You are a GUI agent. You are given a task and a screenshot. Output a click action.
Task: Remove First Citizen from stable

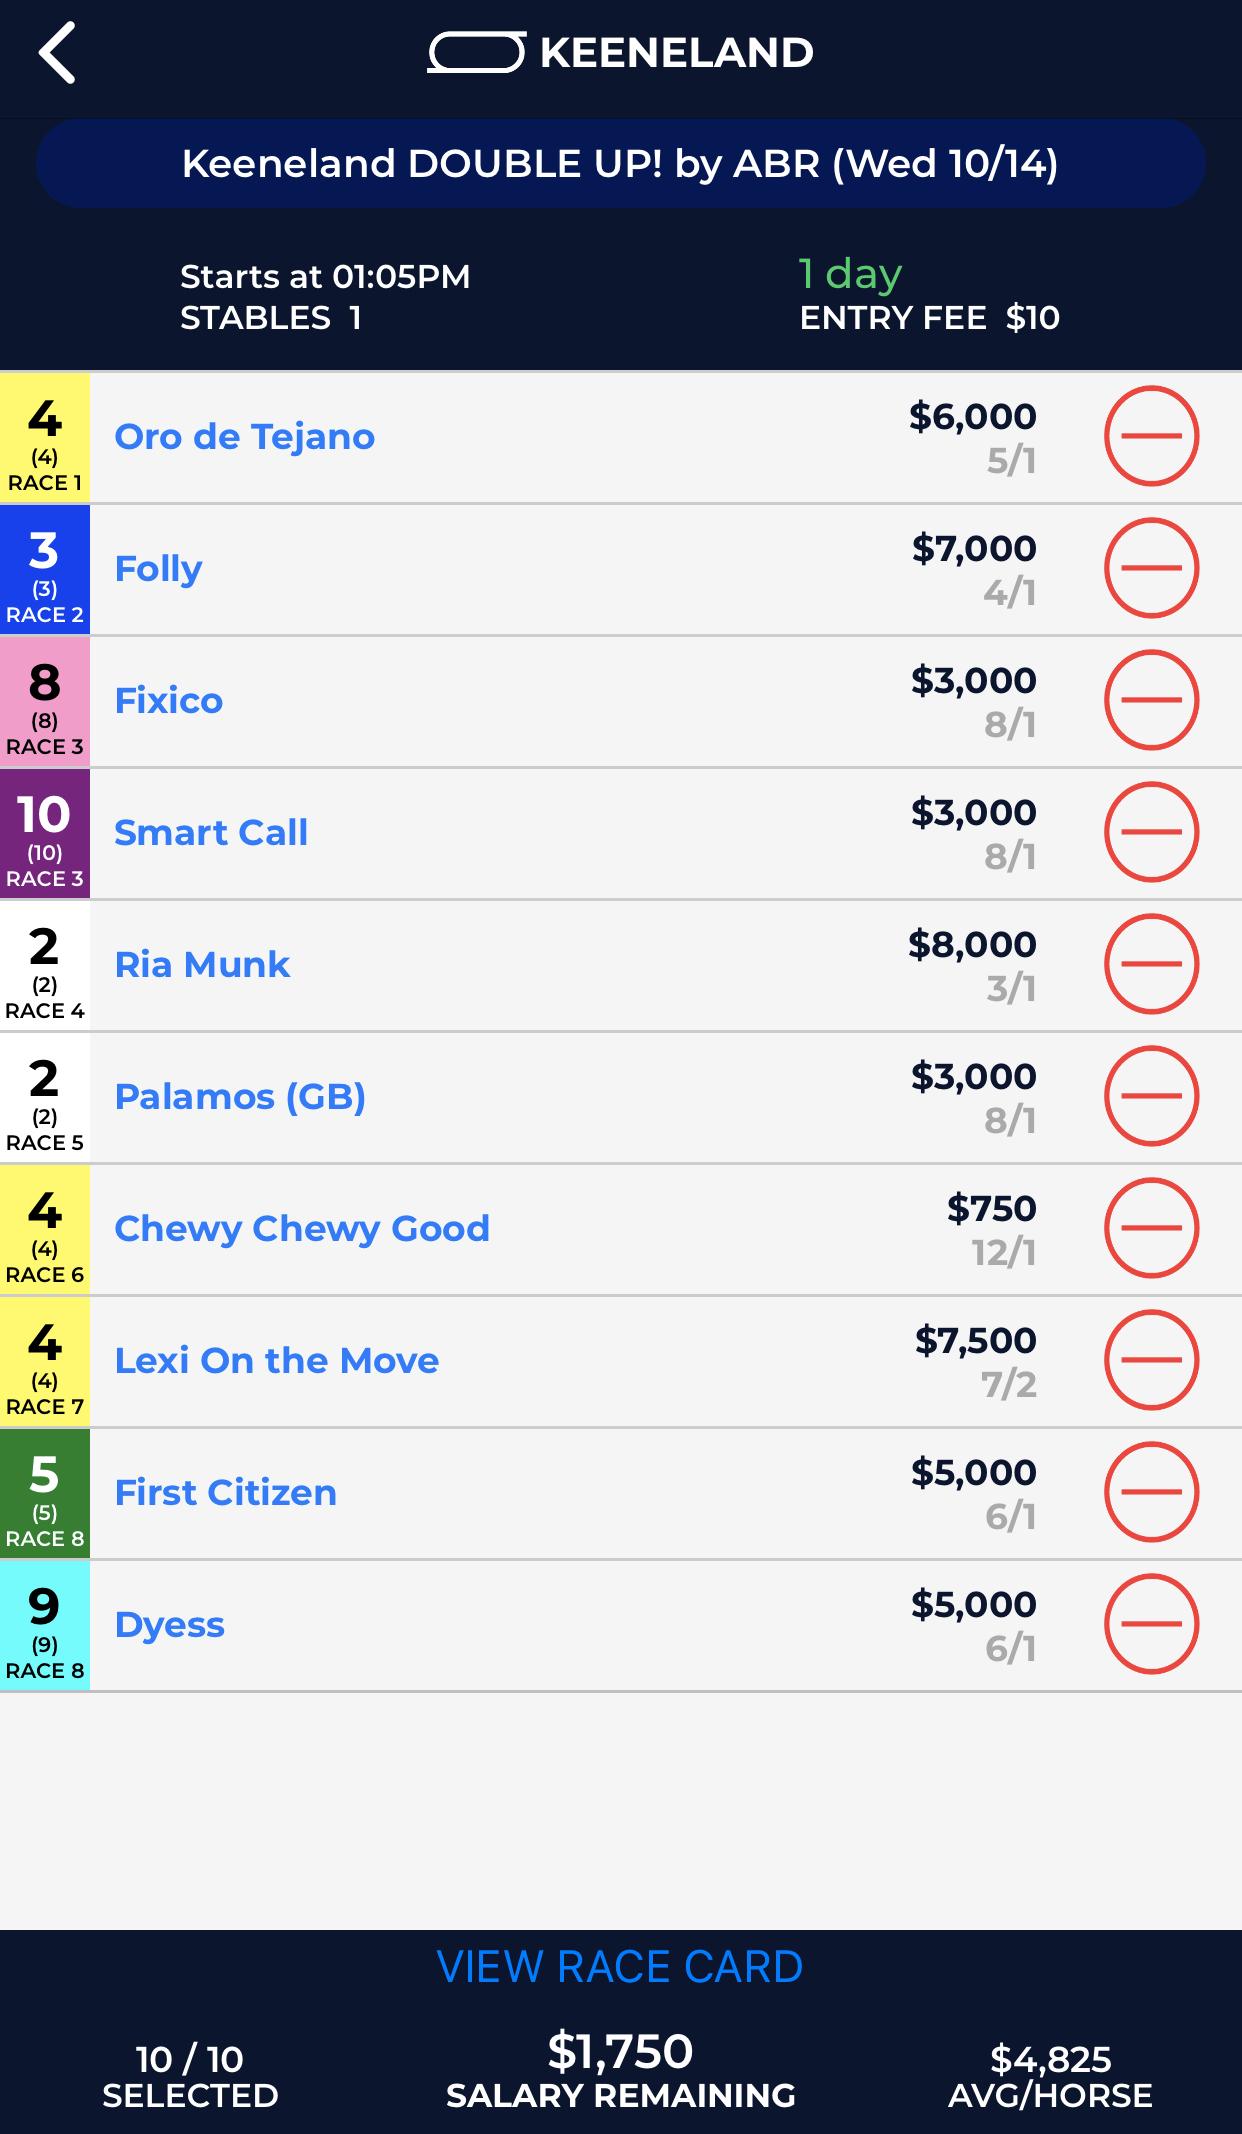1151,1492
